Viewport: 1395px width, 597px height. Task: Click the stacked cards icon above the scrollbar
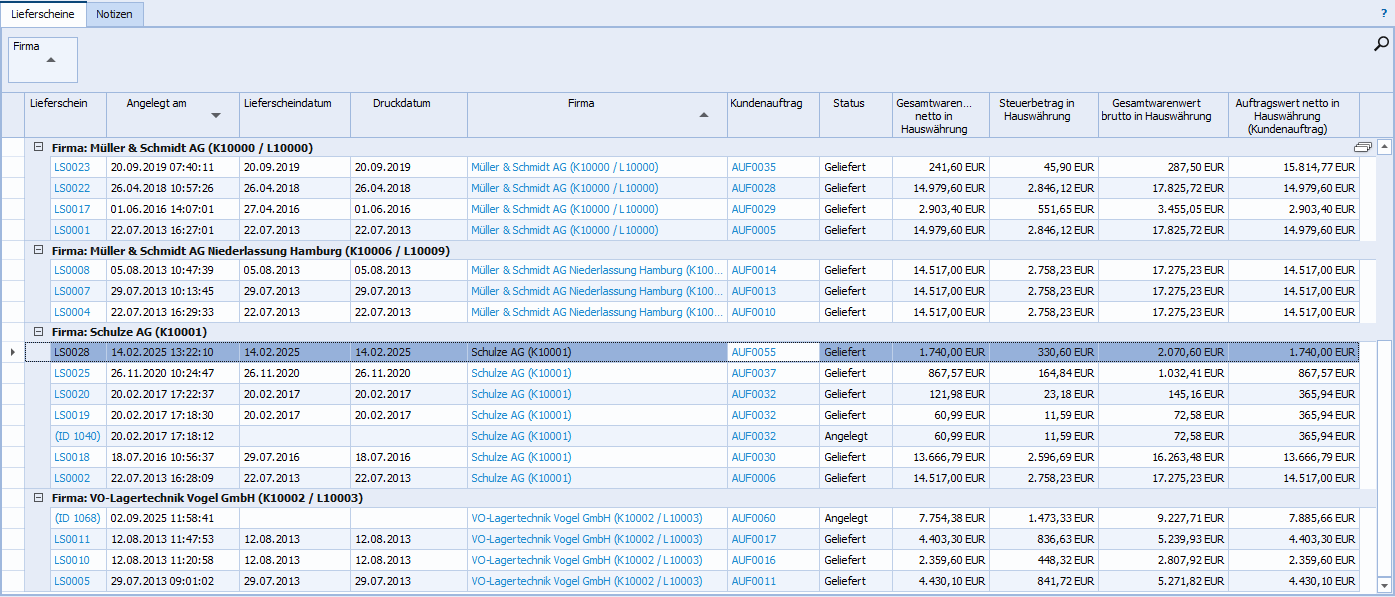coord(1362,148)
